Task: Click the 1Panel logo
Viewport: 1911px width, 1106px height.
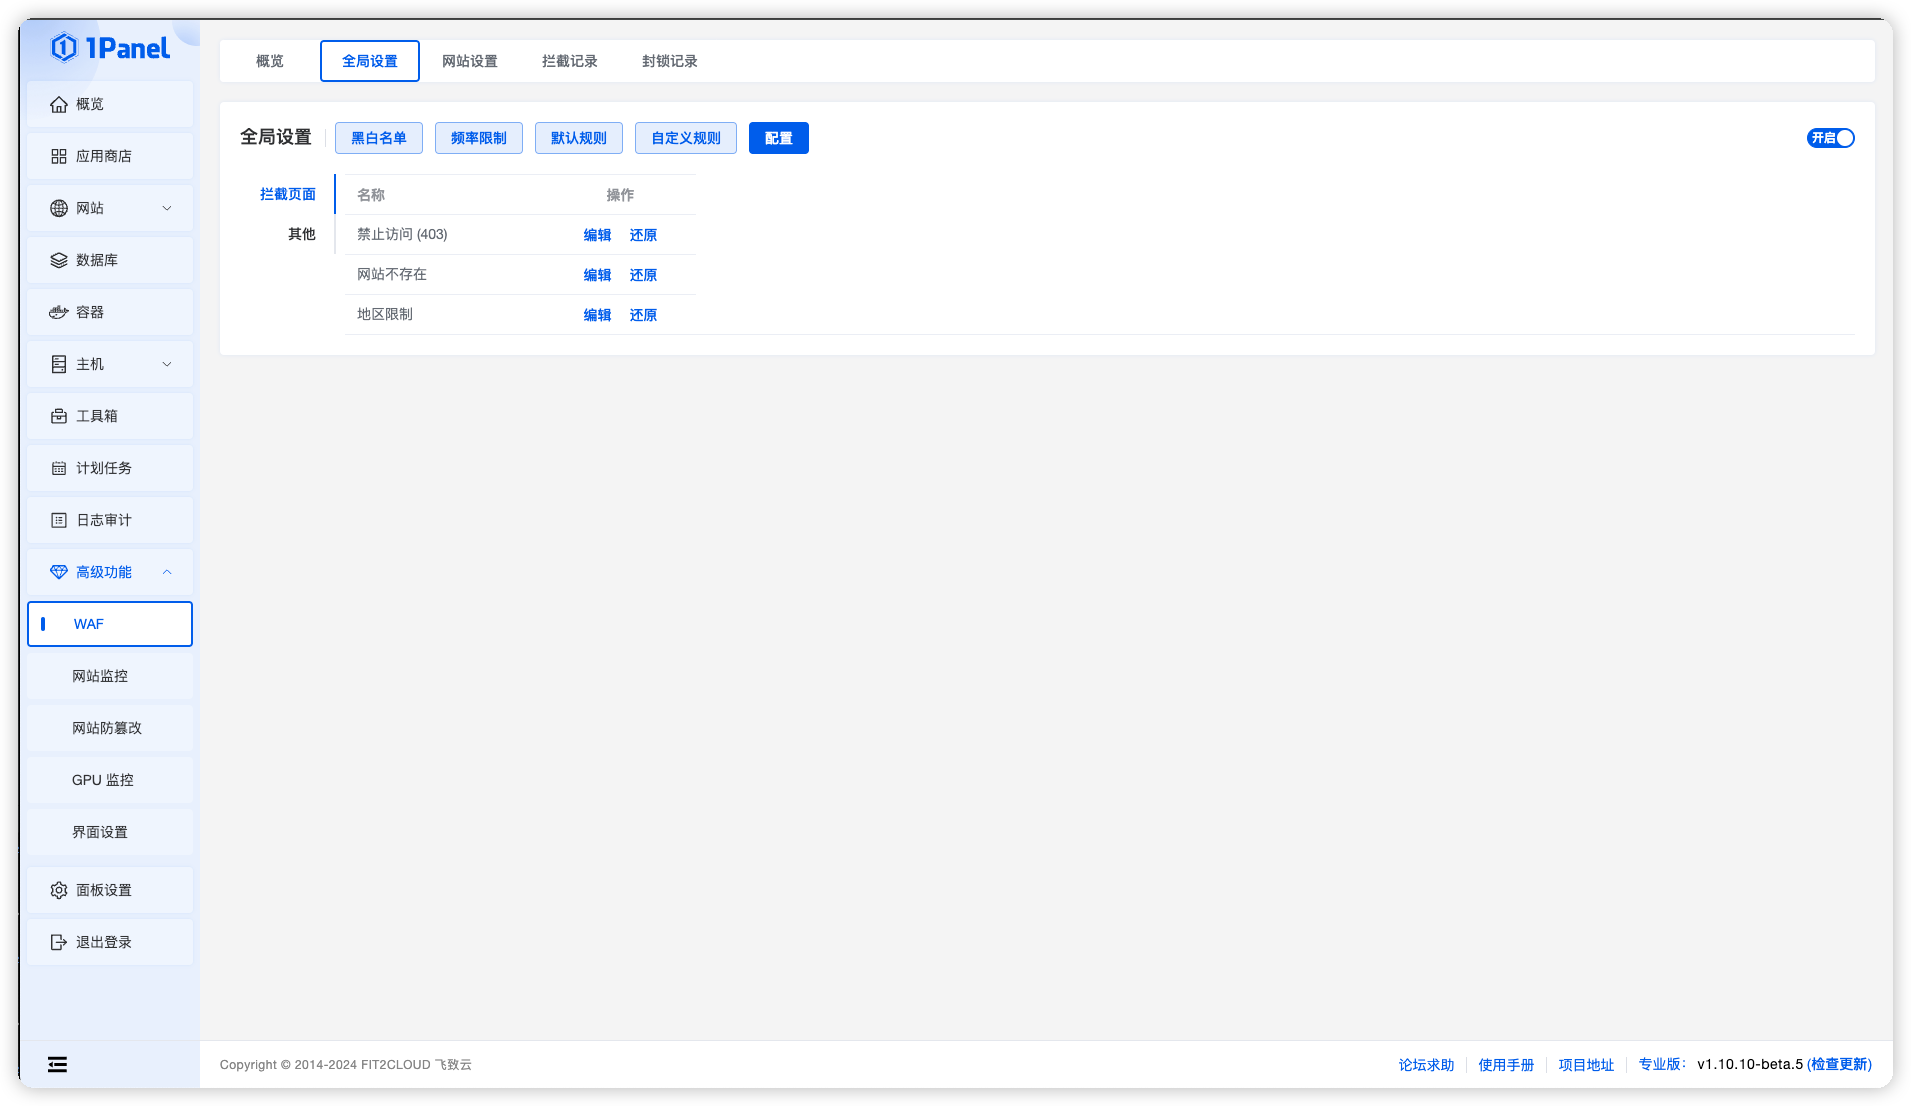Action: coord(109,47)
